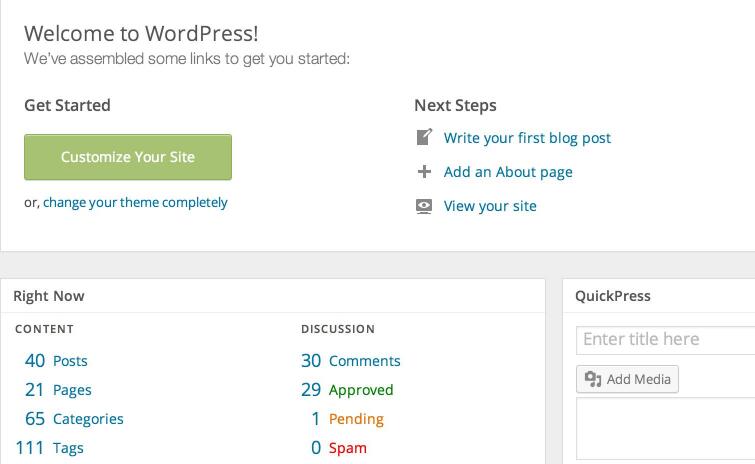
Task: Click the media icon in Add Media button
Action: tap(593, 379)
